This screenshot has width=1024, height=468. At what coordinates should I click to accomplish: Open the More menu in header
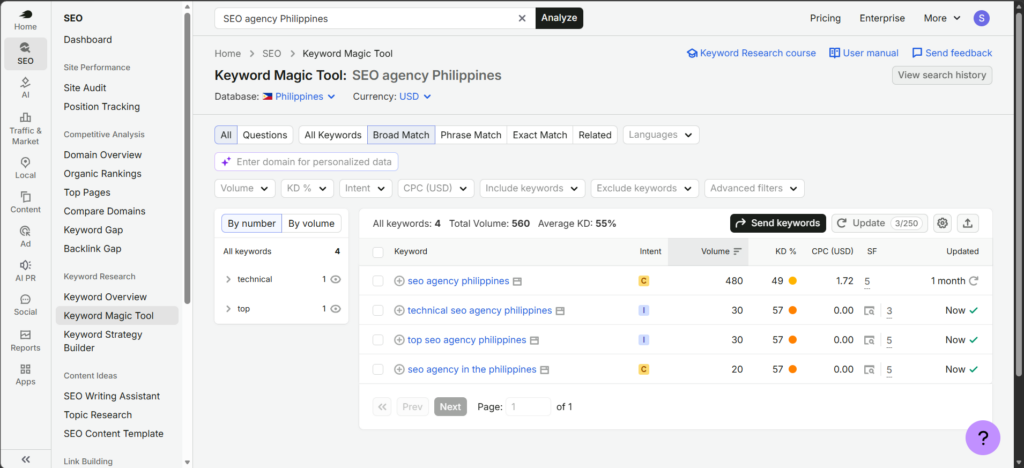point(942,18)
